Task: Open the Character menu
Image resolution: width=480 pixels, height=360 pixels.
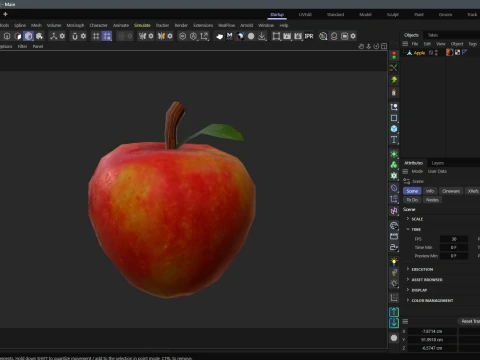Action: (x=98, y=25)
